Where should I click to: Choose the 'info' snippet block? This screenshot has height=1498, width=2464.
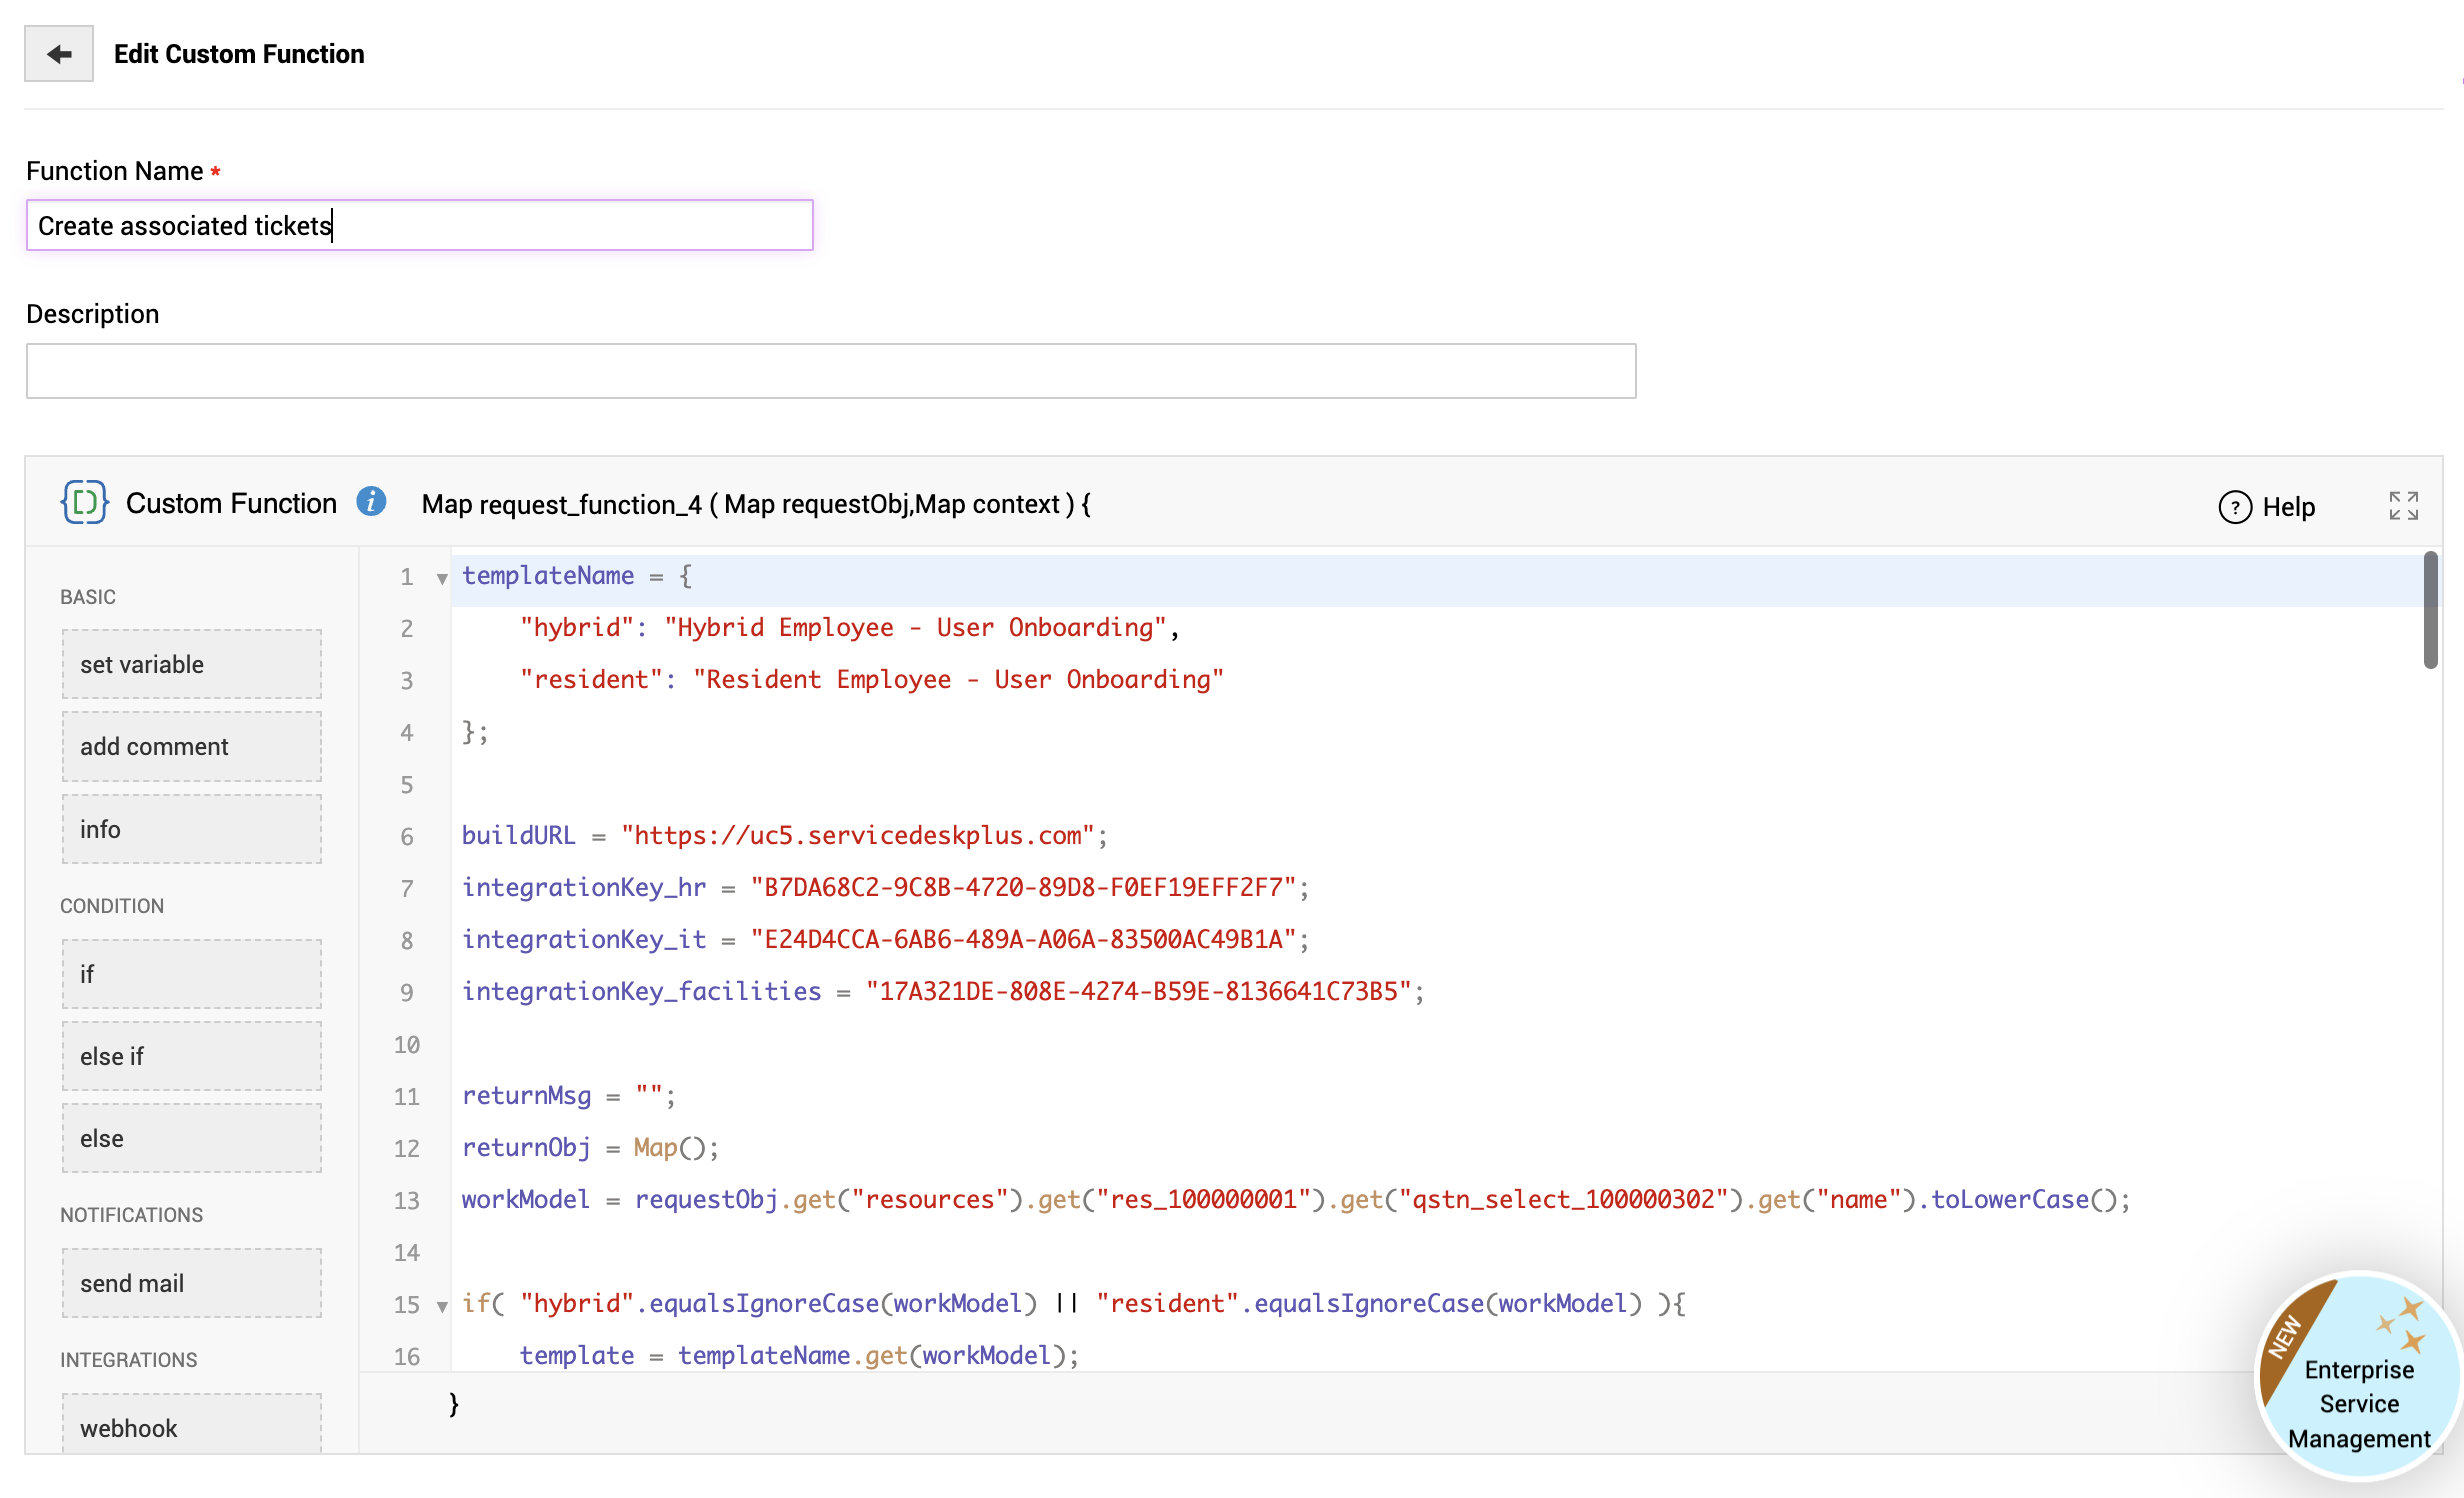point(191,829)
